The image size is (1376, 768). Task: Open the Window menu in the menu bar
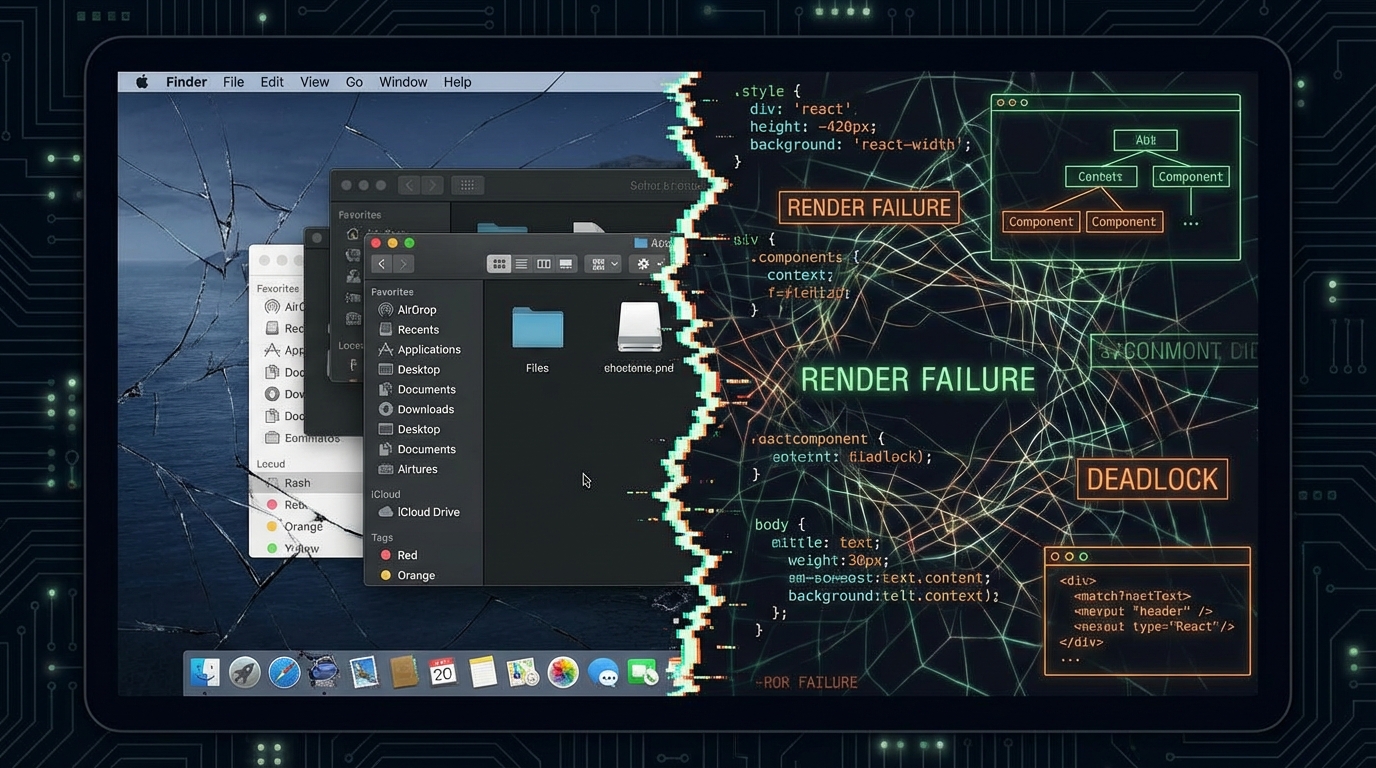click(402, 81)
